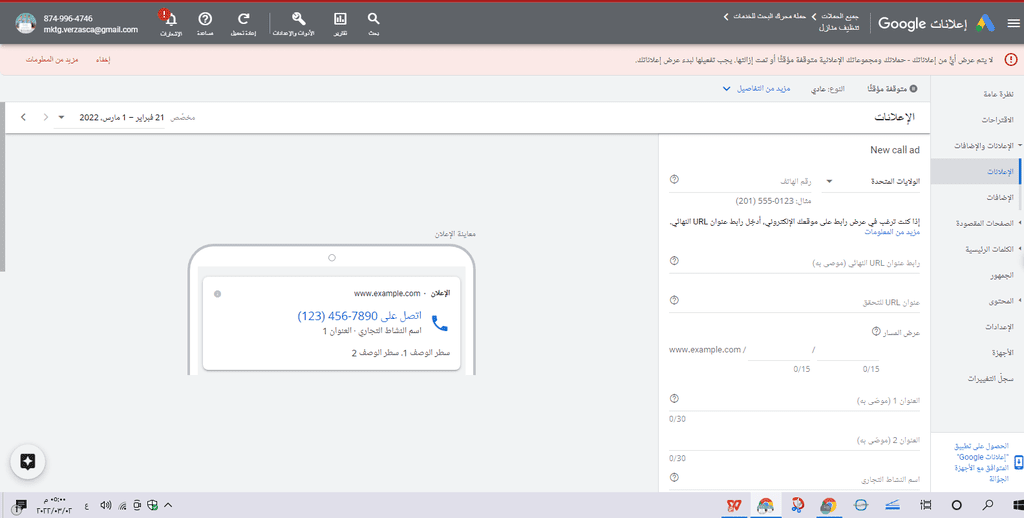
Task: Open الإعدادات in the sidebar menu
Action: click(x=996, y=326)
